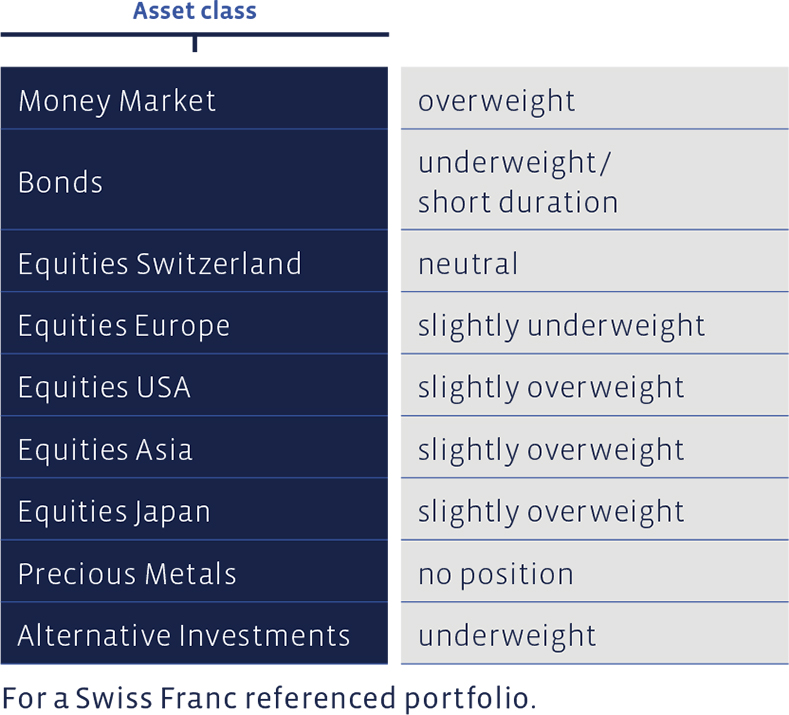
Task: Select the Precious Metals row
Action: tap(194, 571)
